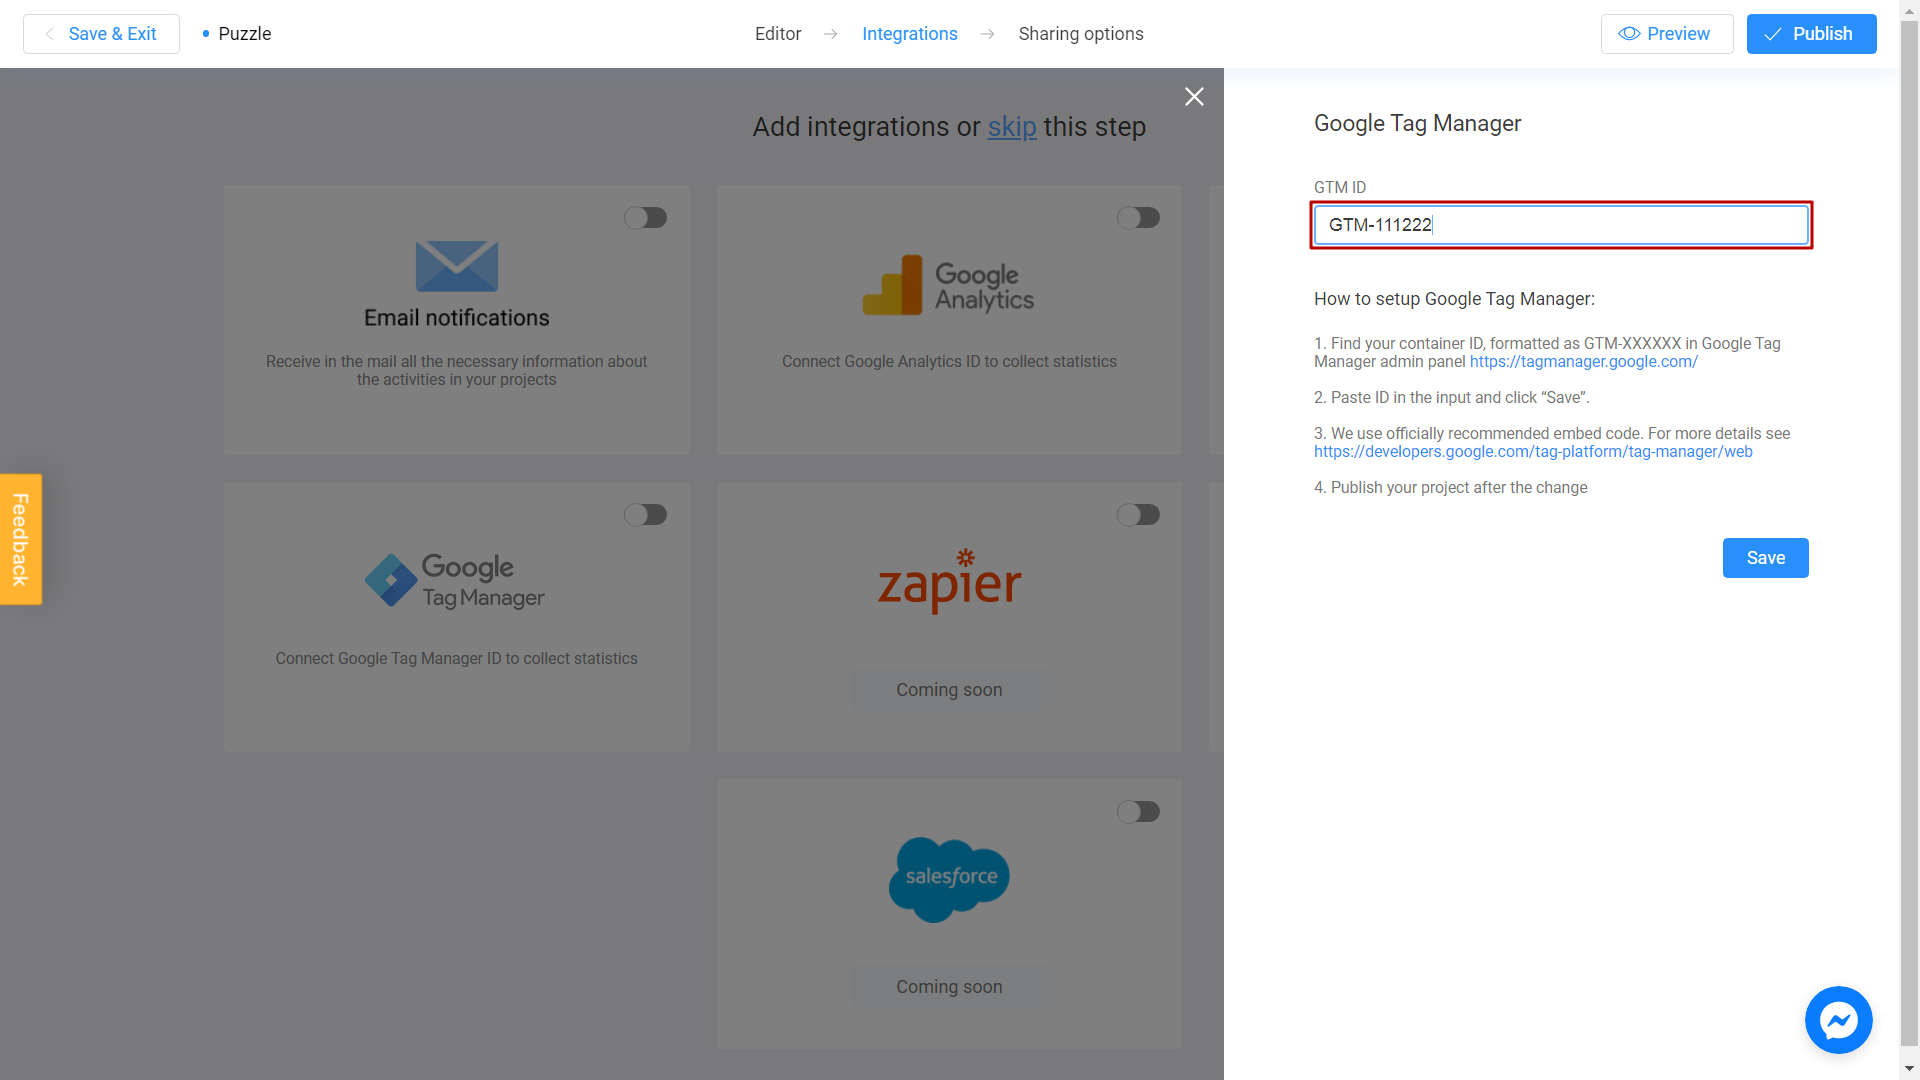Click the Email notifications icon
Viewport: 1920px width, 1080px height.
click(x=456, y=266)
